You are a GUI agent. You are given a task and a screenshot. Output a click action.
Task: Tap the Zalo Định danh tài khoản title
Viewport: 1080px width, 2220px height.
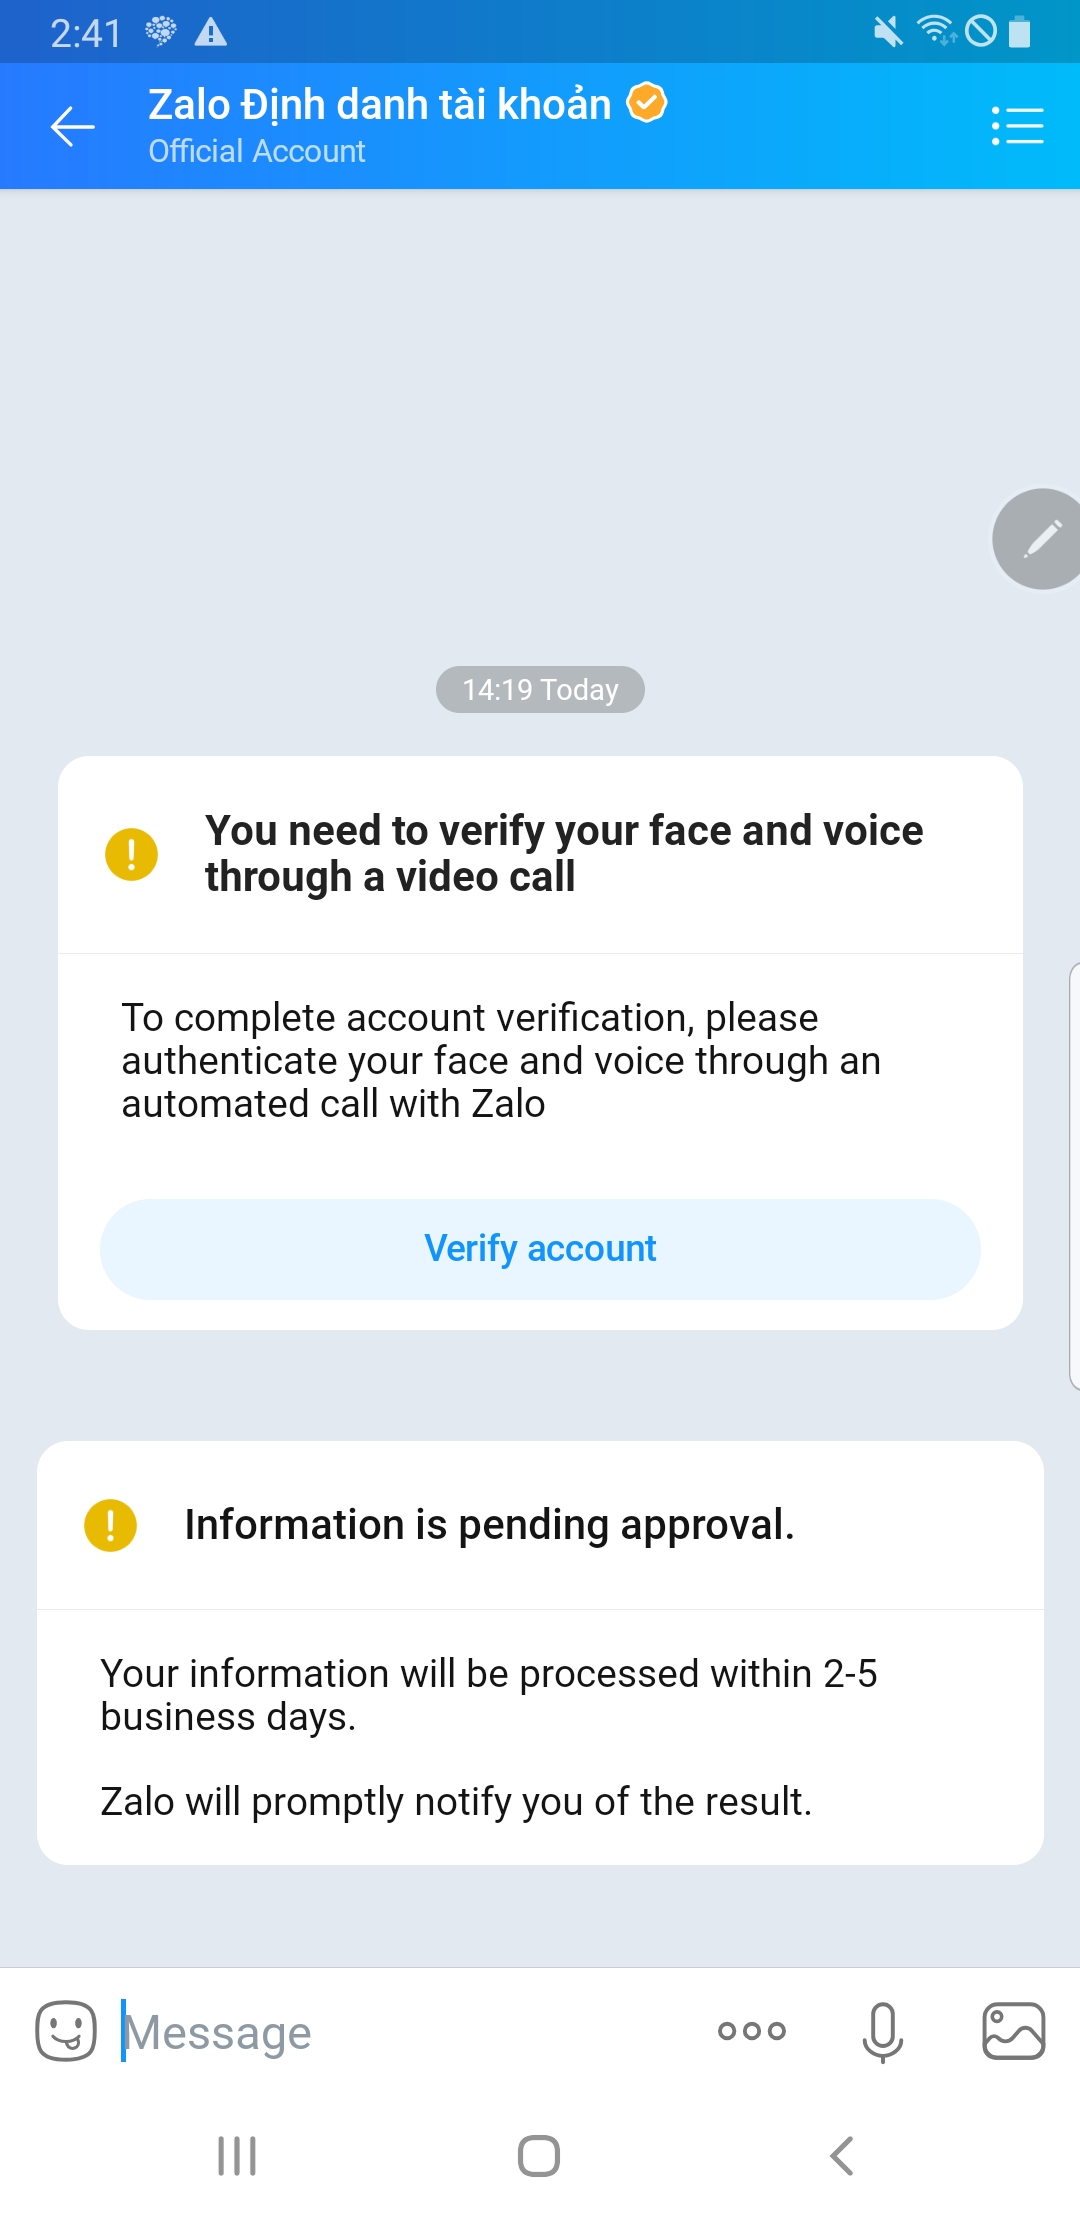pos(379,104)
